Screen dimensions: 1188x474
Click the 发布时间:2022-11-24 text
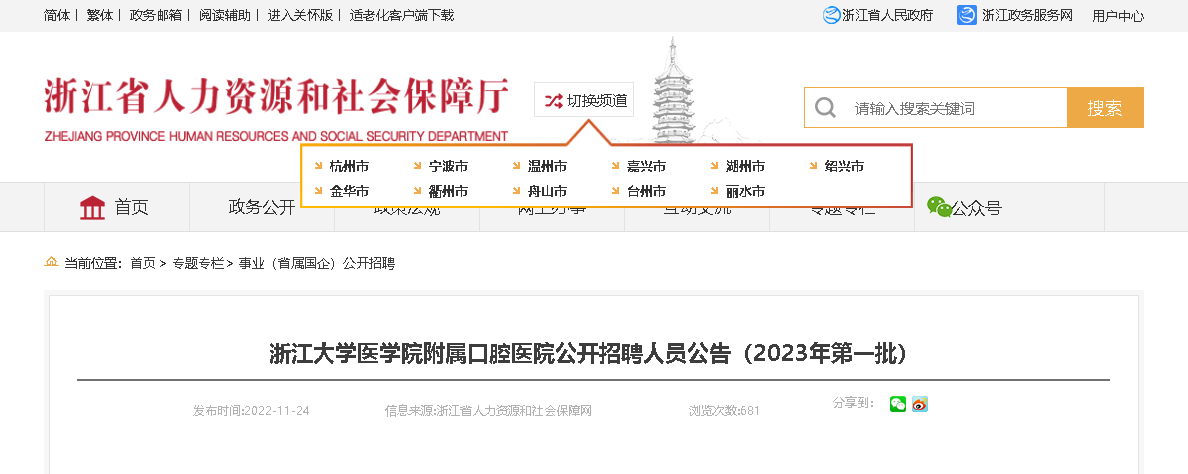251,411
